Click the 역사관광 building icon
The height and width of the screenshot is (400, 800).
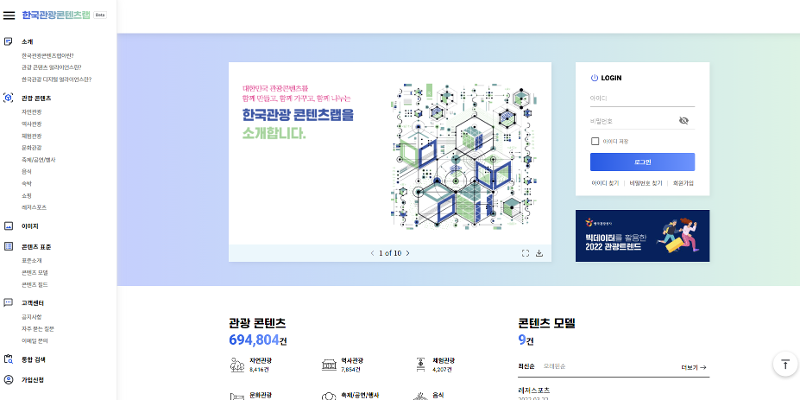330,364
